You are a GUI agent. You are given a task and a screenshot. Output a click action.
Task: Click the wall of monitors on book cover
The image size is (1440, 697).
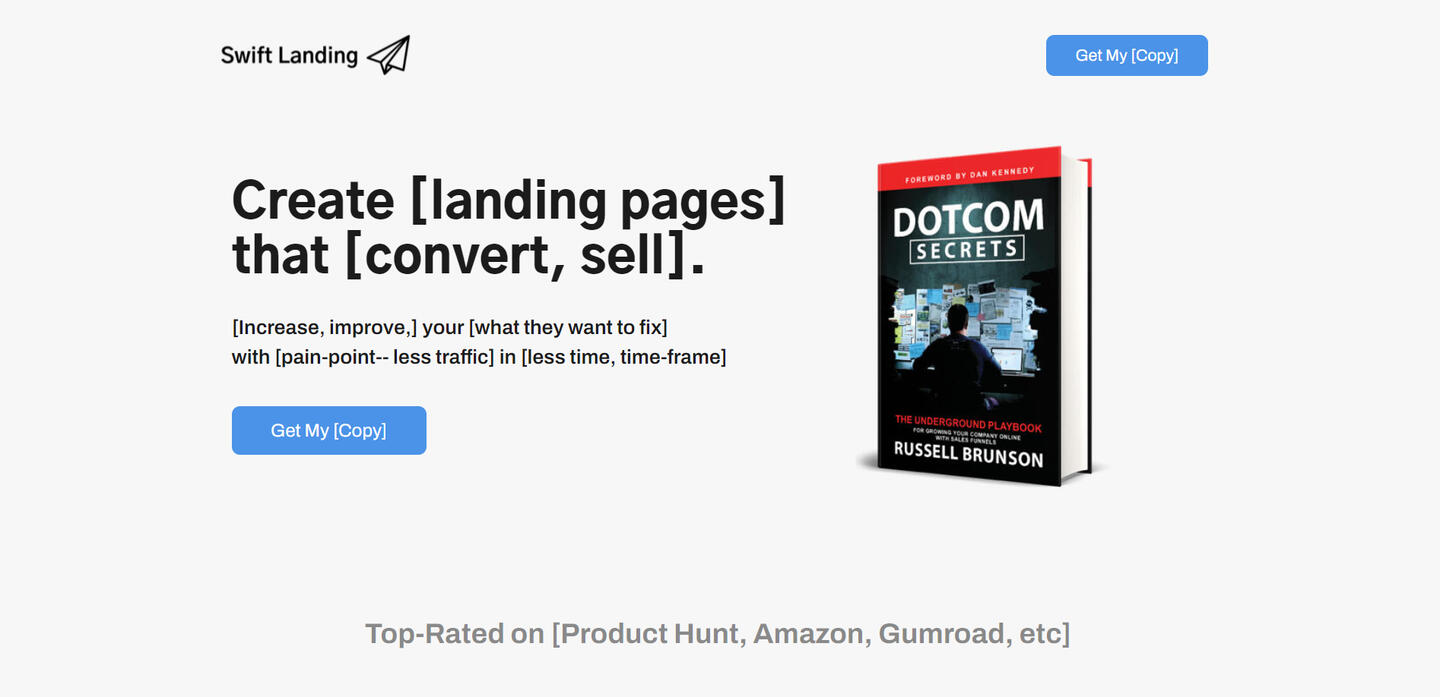point(968,318)
